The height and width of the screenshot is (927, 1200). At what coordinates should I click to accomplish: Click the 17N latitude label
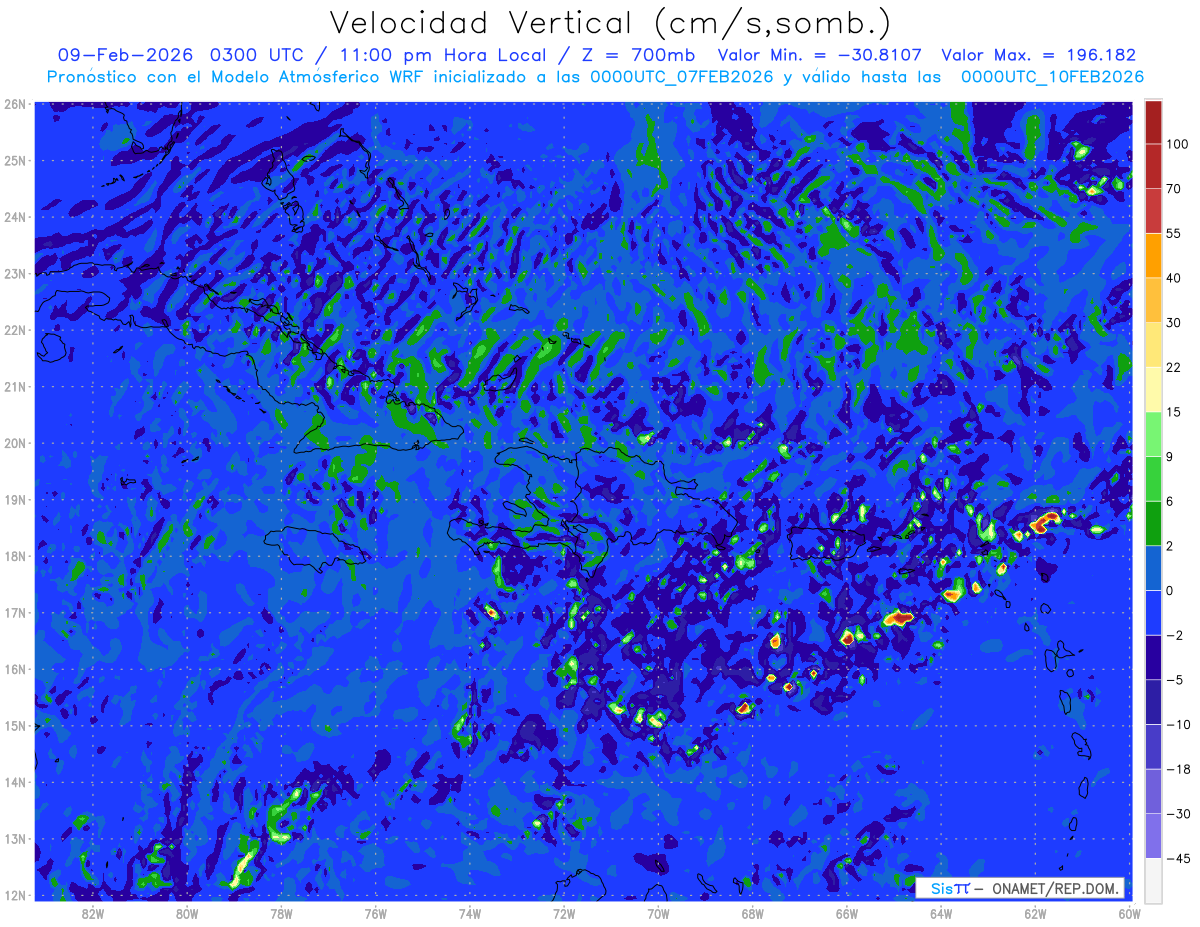(x=15, y=612)
